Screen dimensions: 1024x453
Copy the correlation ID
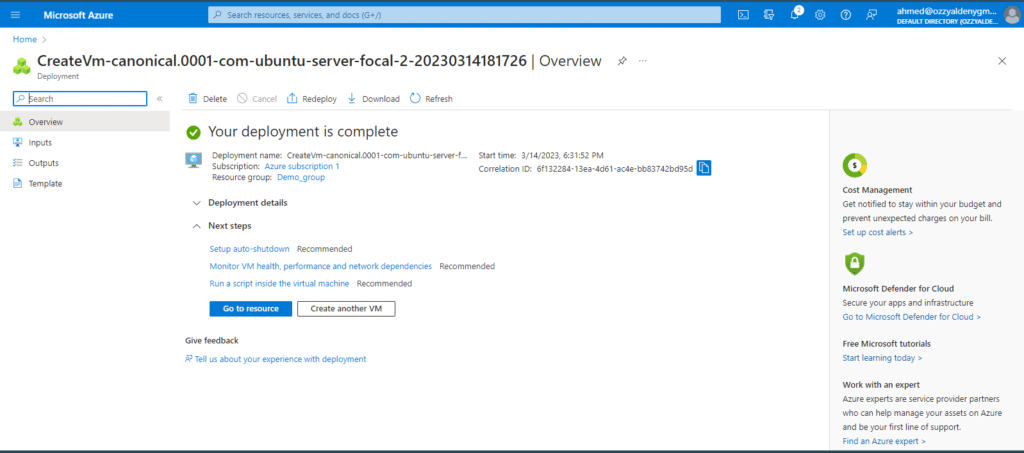[x=703, y=168]
